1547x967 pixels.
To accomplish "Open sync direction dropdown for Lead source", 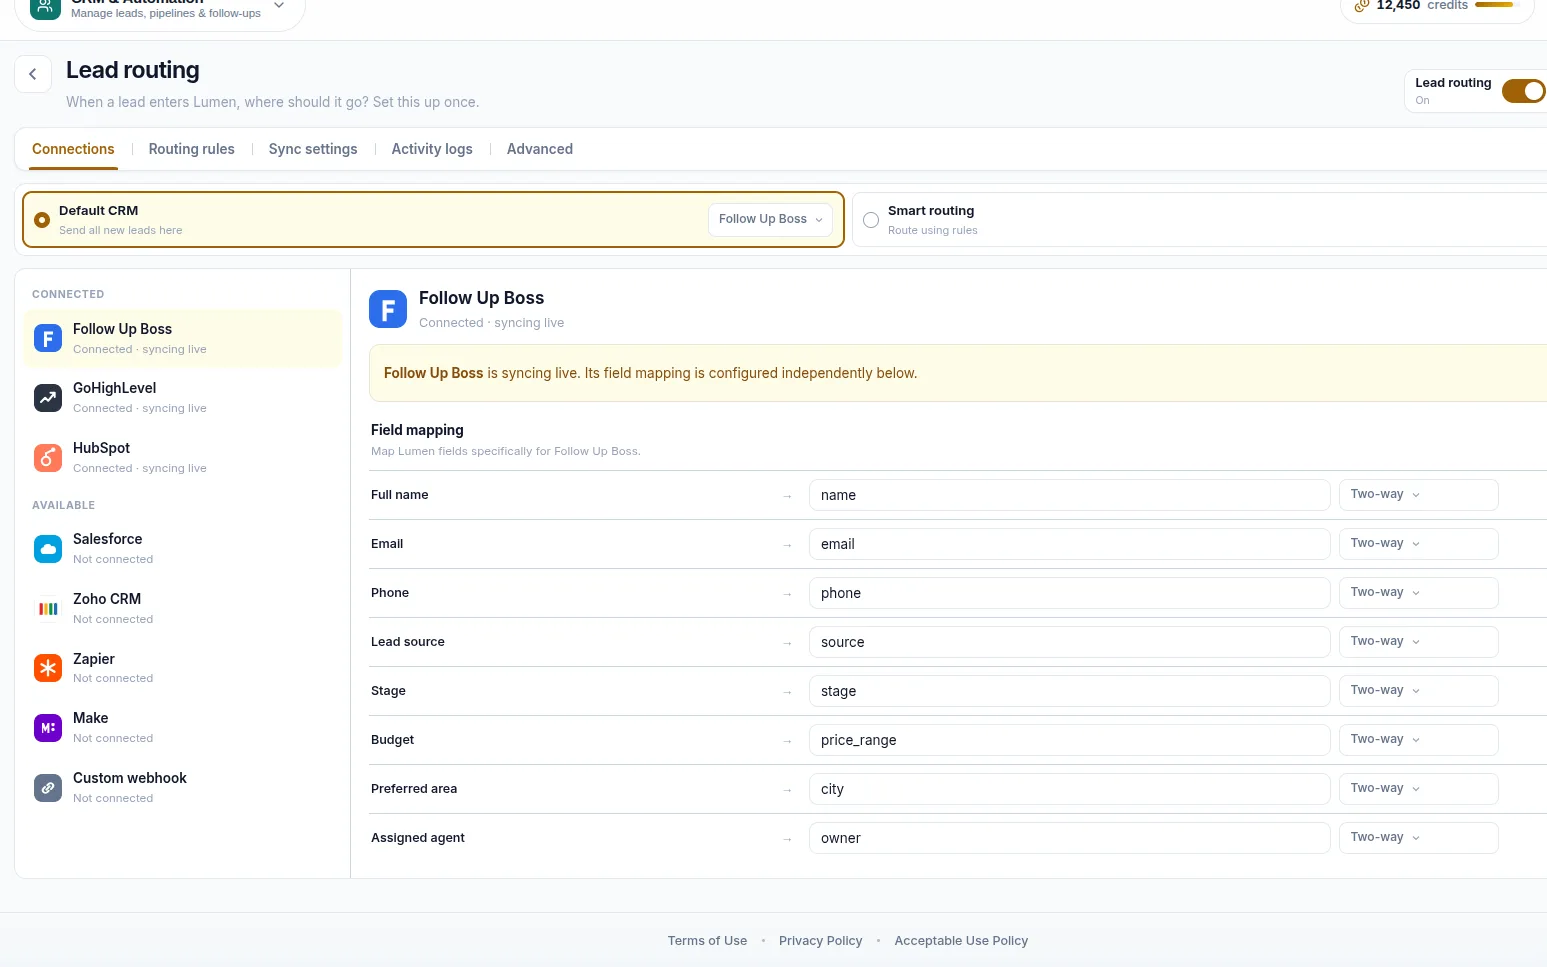I will click(x=1418, y=642).
